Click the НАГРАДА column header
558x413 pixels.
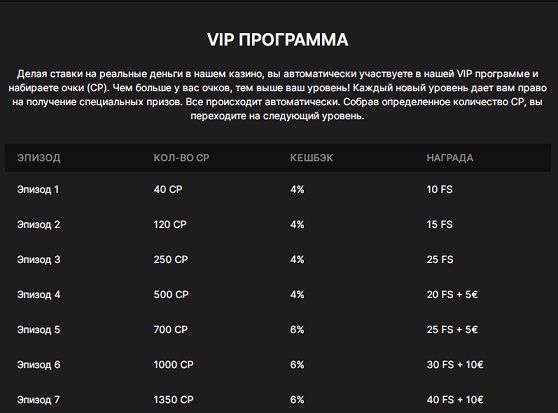(x=450, y=158)
